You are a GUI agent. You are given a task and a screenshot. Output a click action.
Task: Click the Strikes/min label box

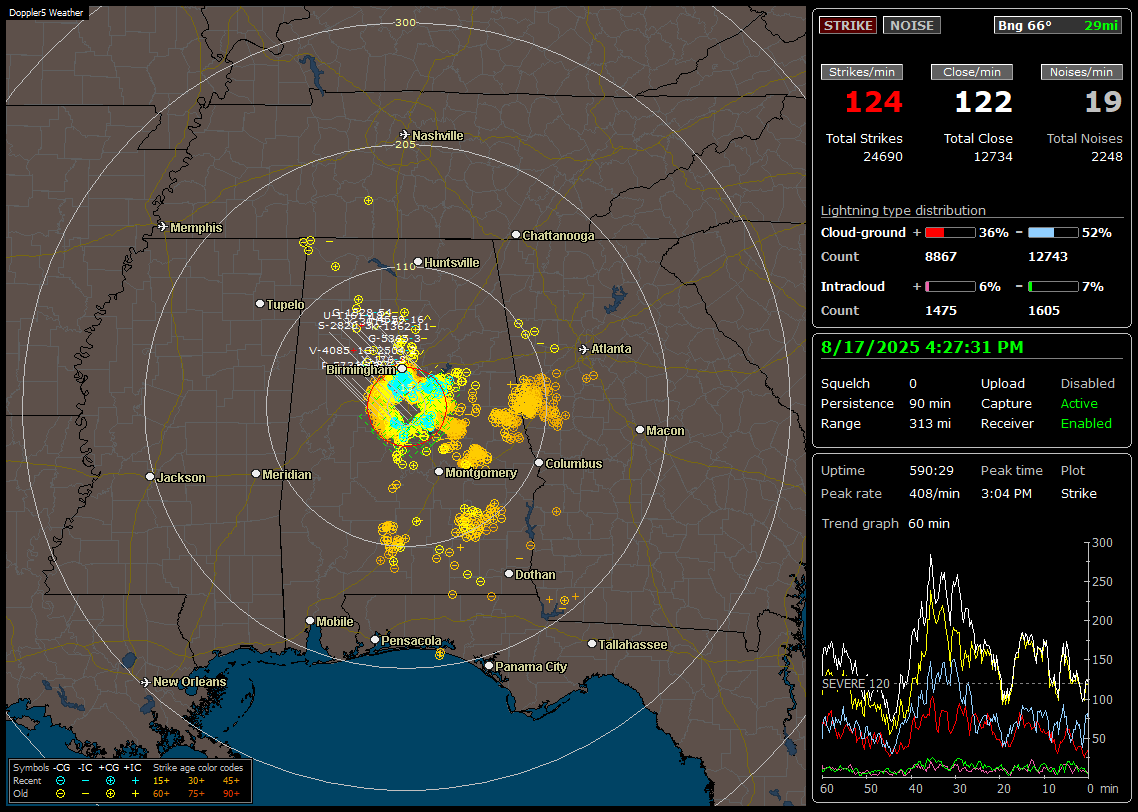tap(861, 72)
